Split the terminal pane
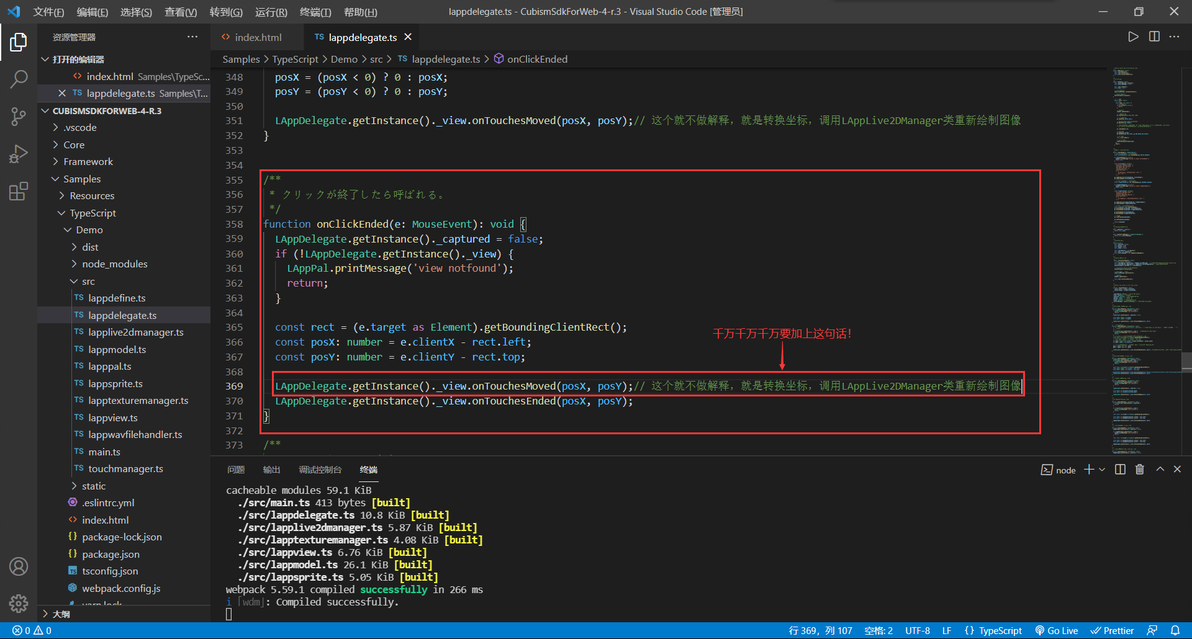The height and width of the screenshot is (639, 1192). (1120, 470)
